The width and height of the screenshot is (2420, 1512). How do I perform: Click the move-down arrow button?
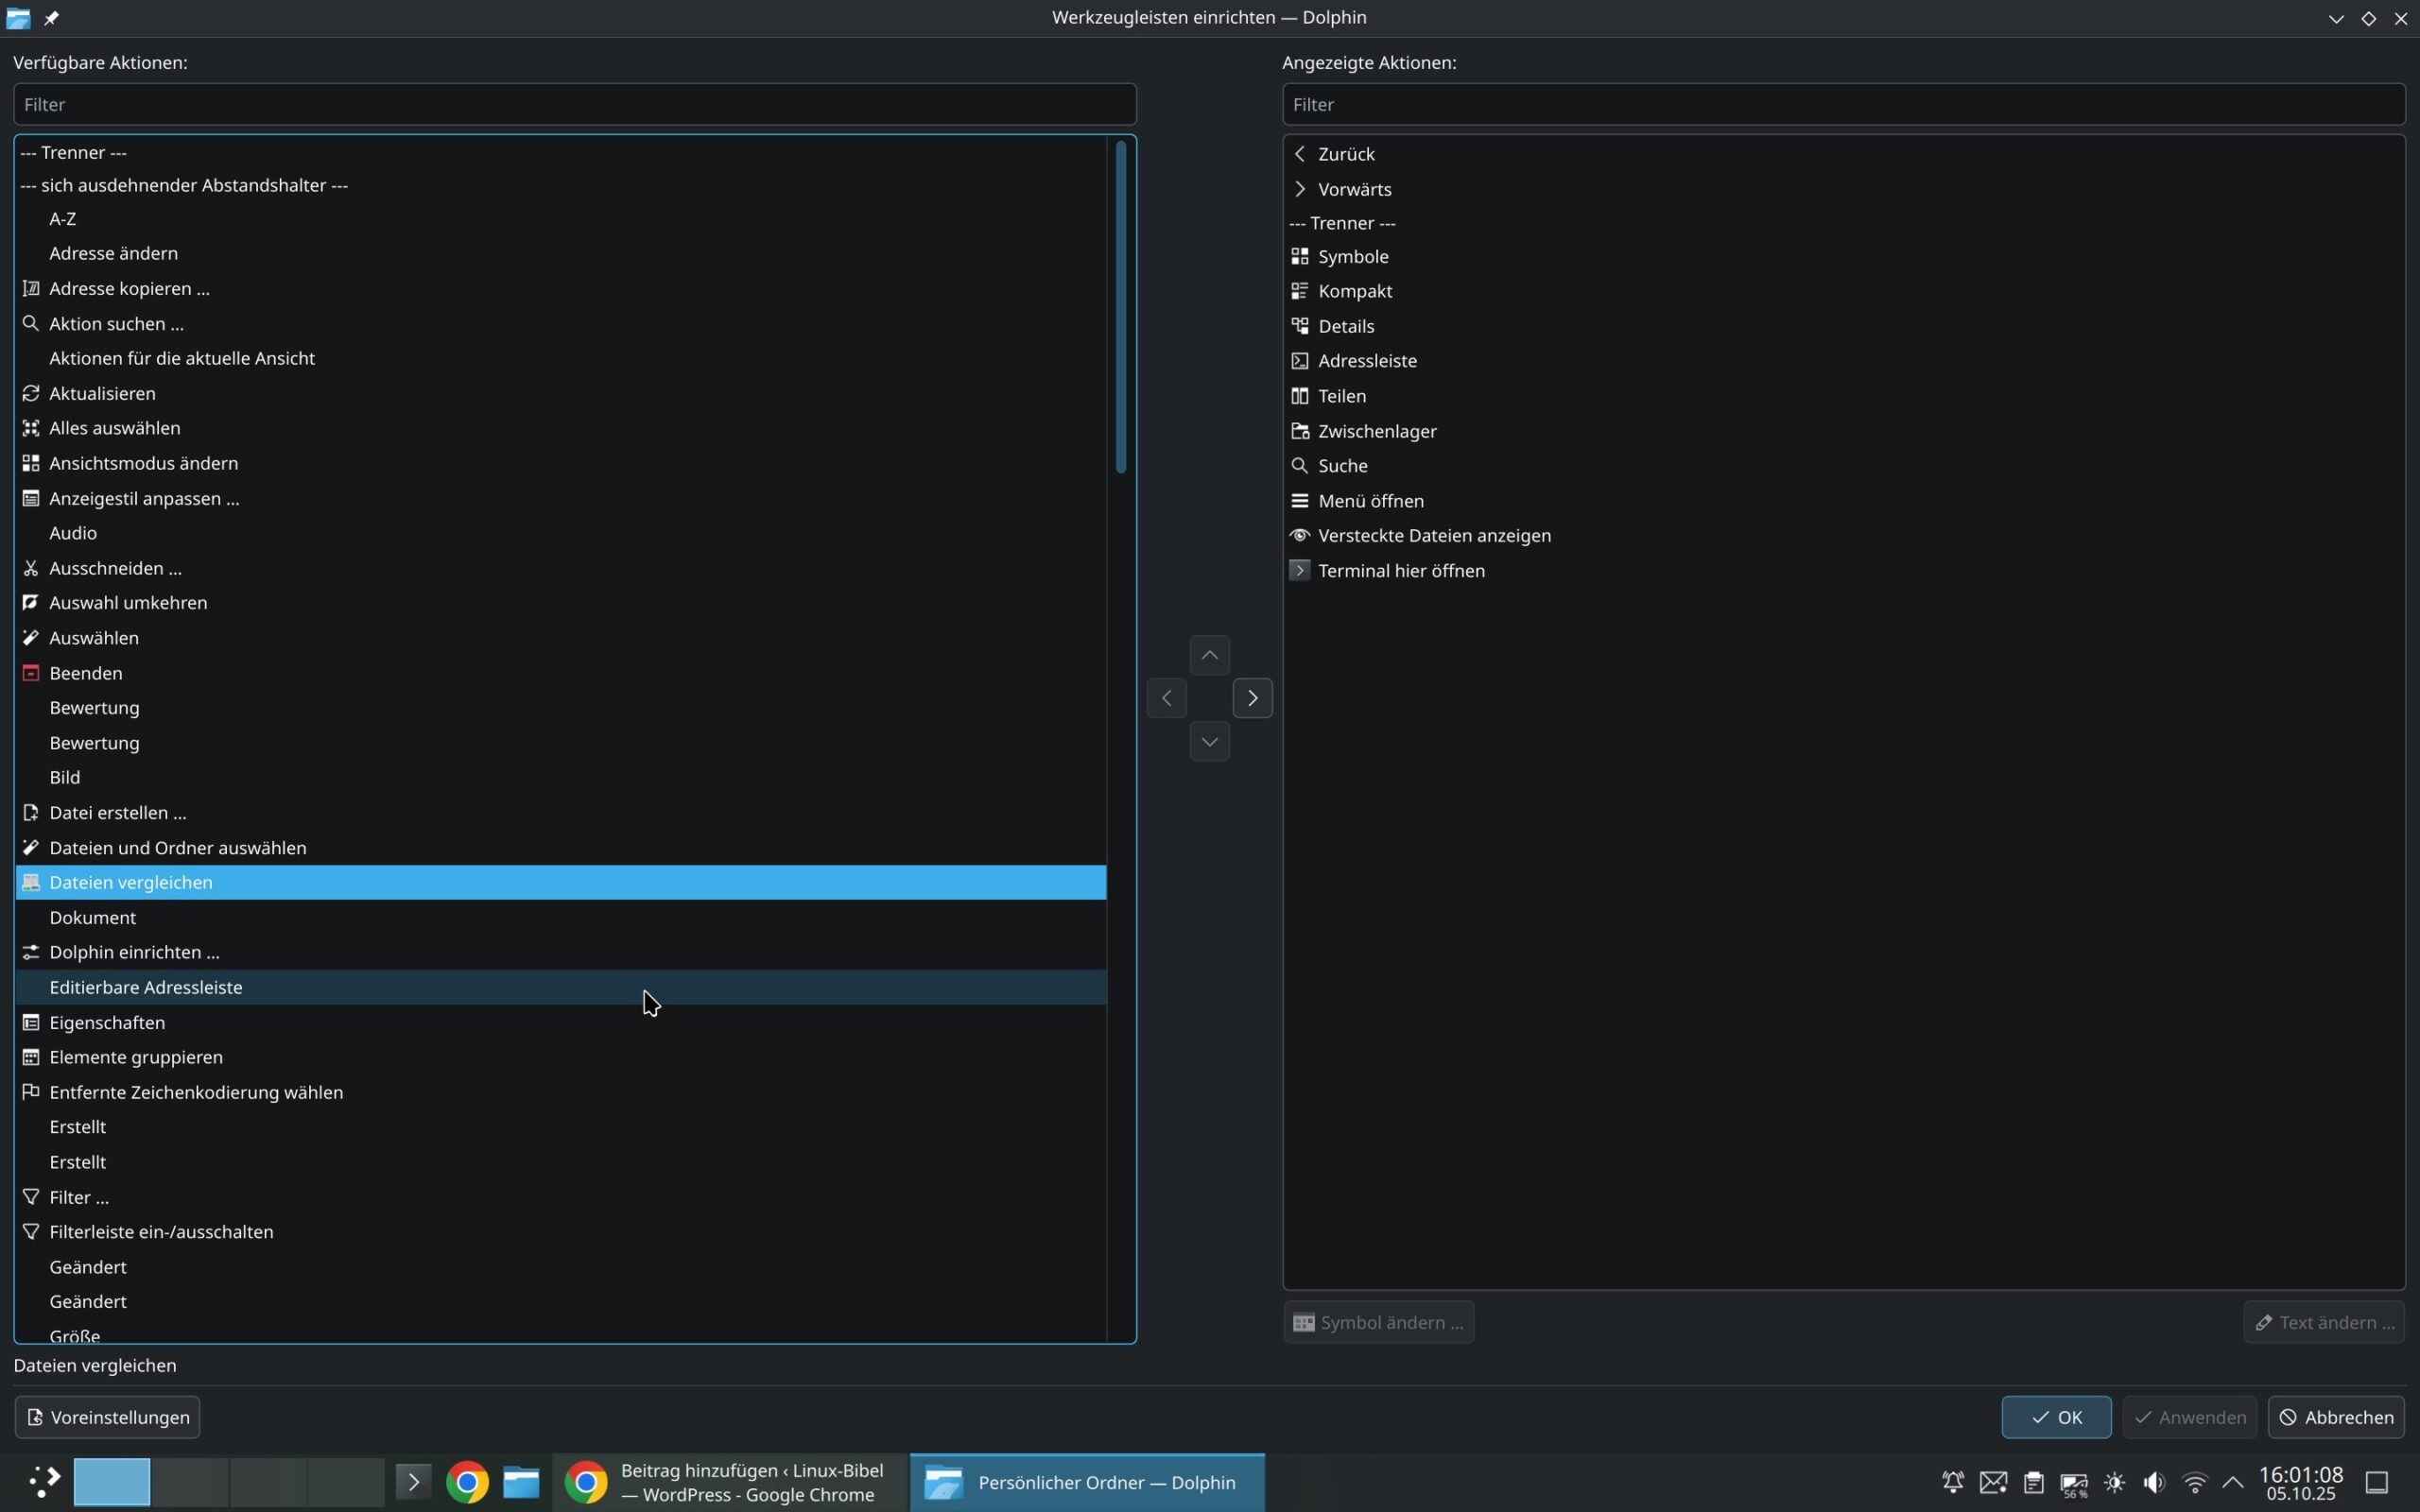[x=1209, y=742]
